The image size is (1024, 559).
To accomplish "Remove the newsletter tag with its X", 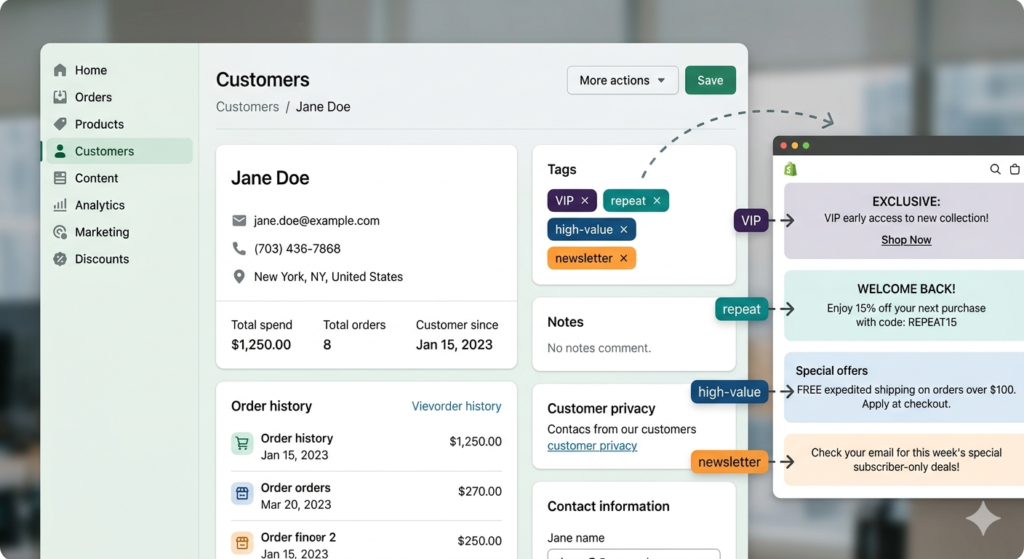I will pos(624,259).
